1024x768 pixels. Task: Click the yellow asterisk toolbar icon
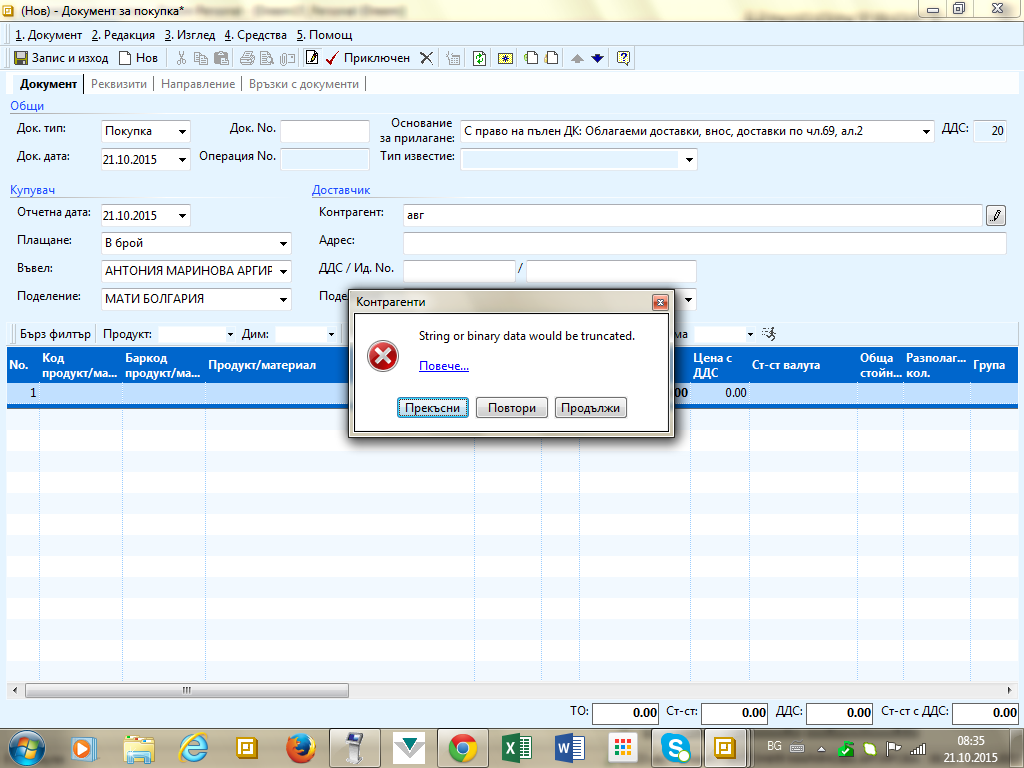point(505,58)
